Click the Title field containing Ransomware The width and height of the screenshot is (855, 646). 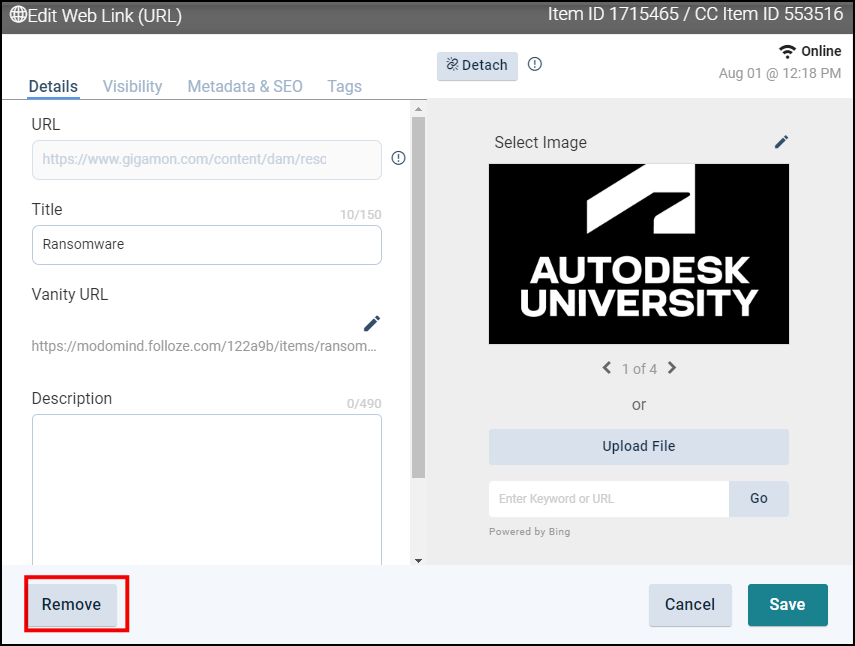point(206,244)
